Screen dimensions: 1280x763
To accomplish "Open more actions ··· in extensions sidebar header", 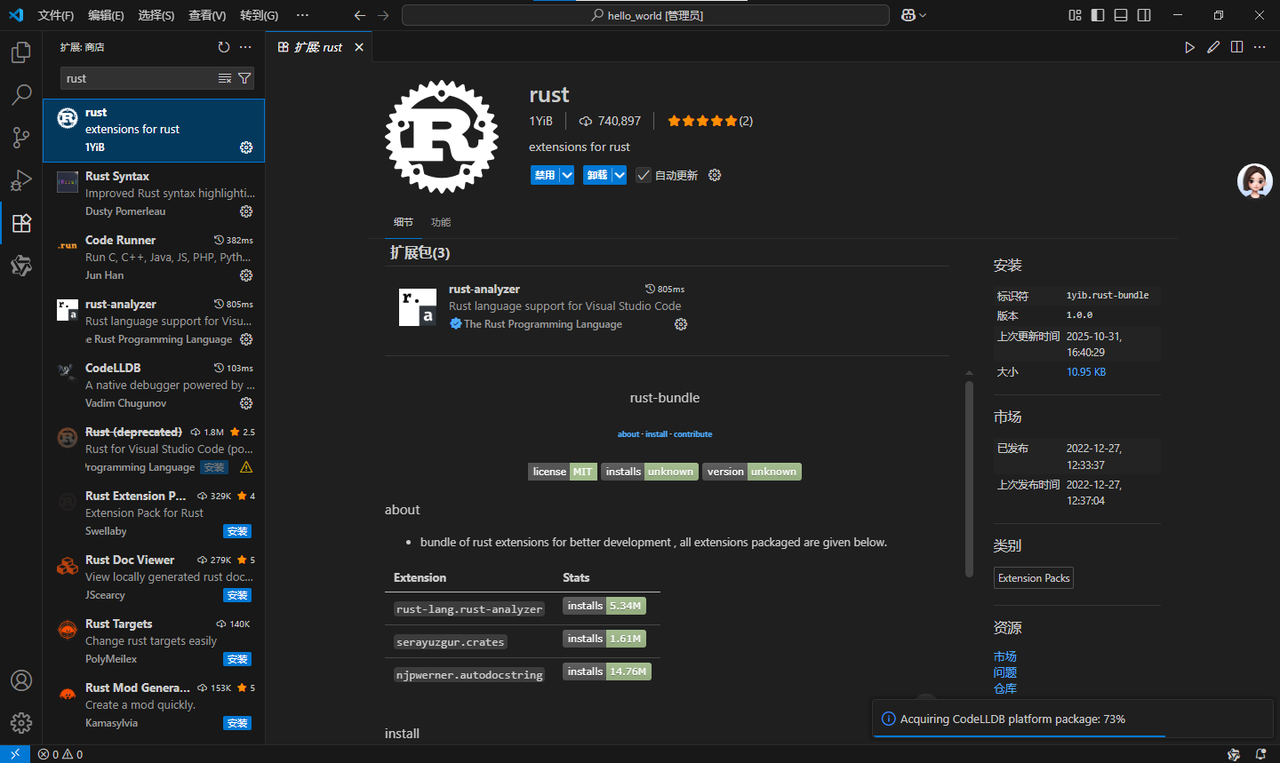I will (x=246, y=47).
